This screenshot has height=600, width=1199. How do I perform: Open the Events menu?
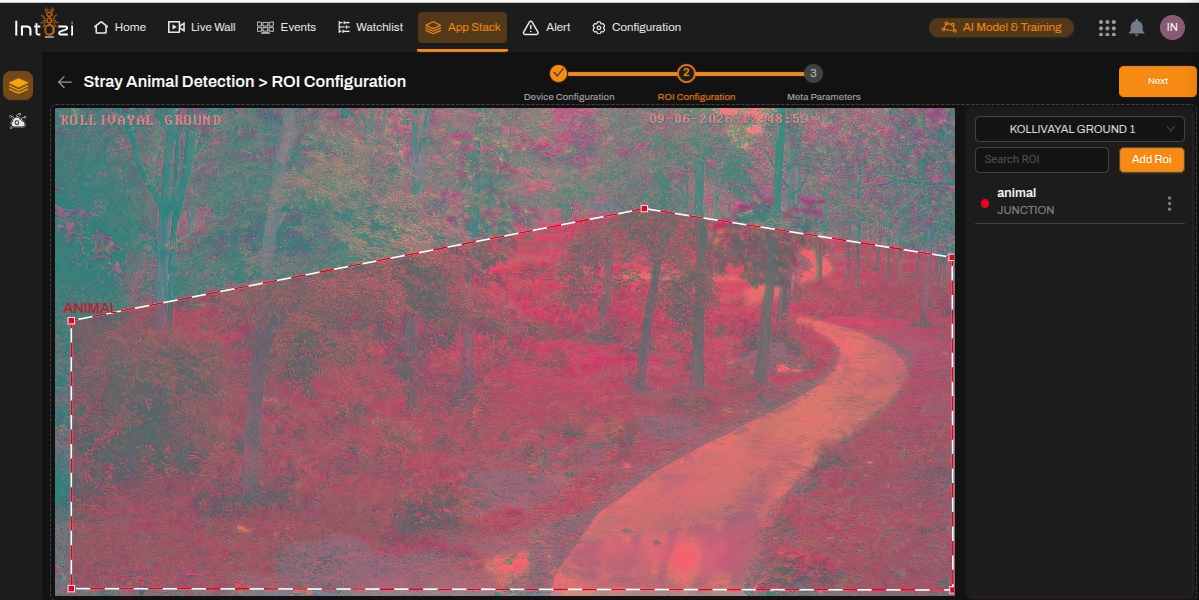click(287, 28)
